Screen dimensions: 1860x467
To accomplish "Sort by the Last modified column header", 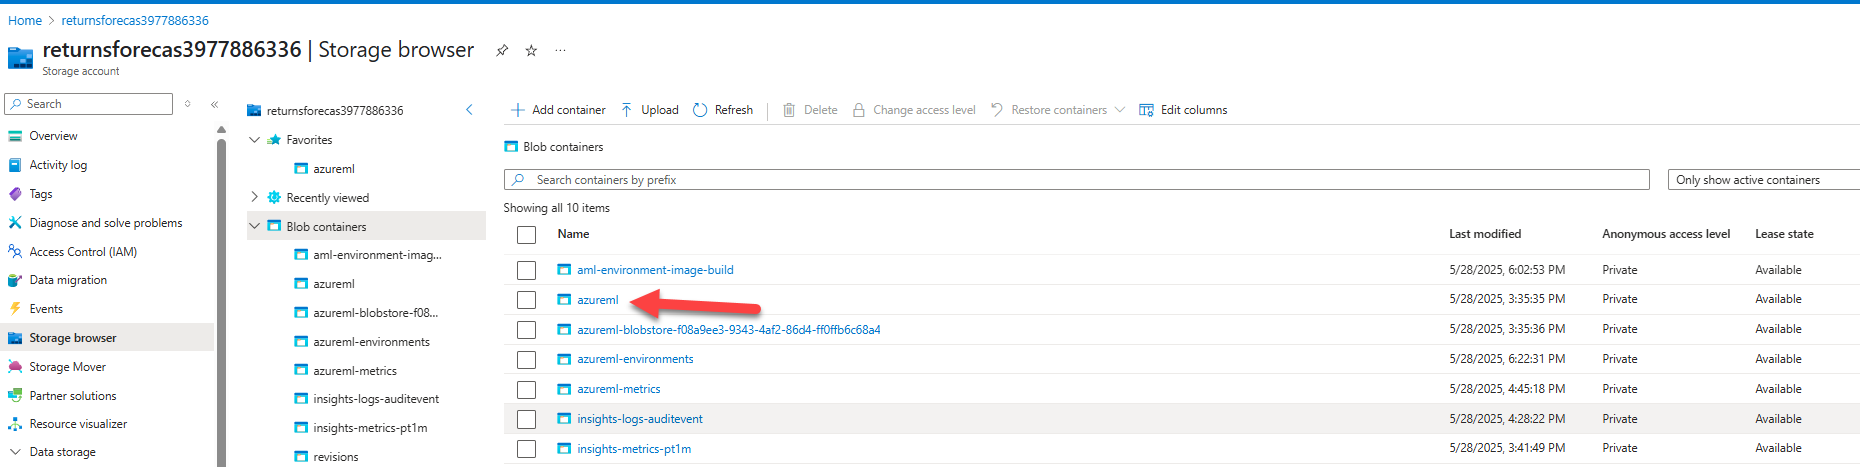I will point(1485,234).
